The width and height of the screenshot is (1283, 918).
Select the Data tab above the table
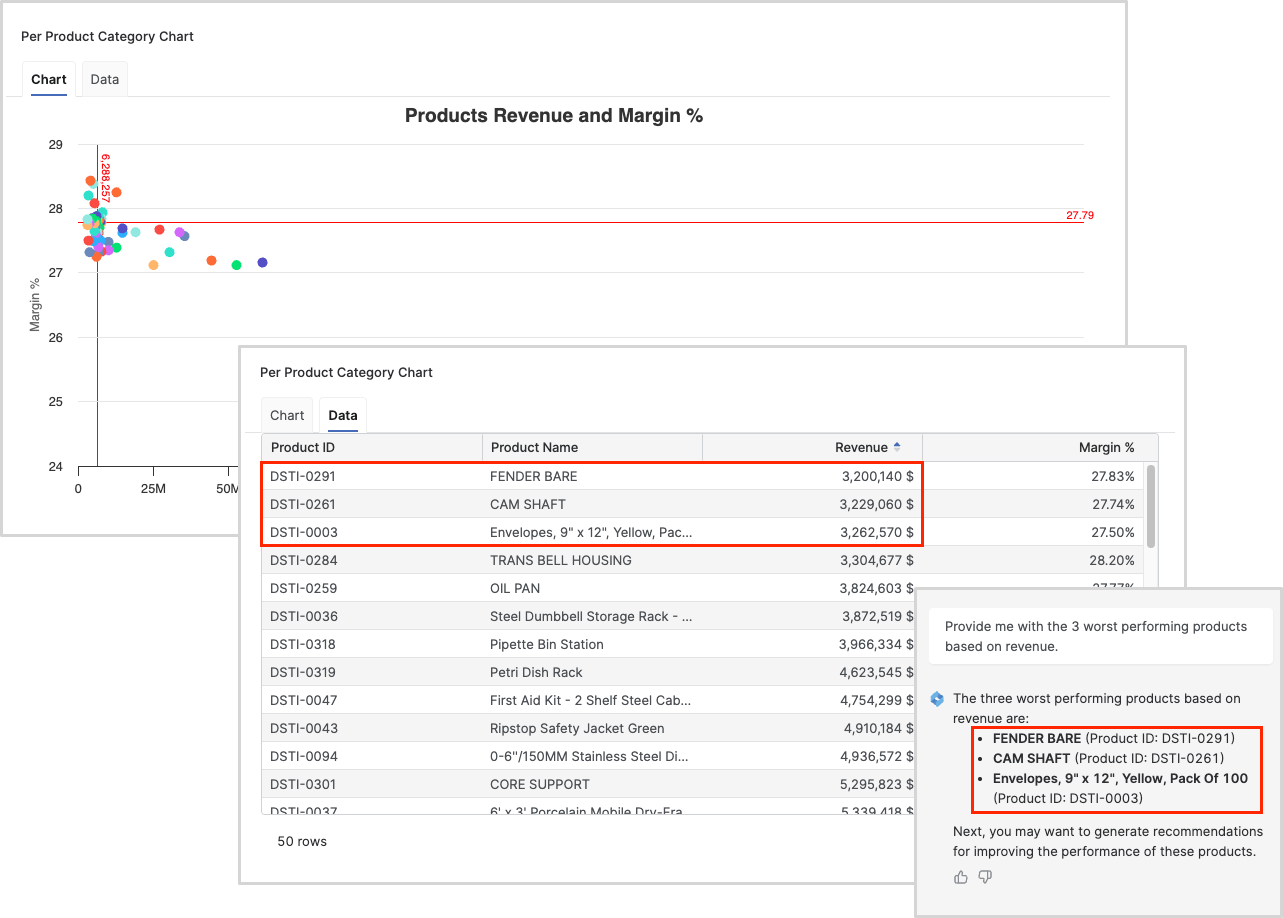click(x=343, y=416)
